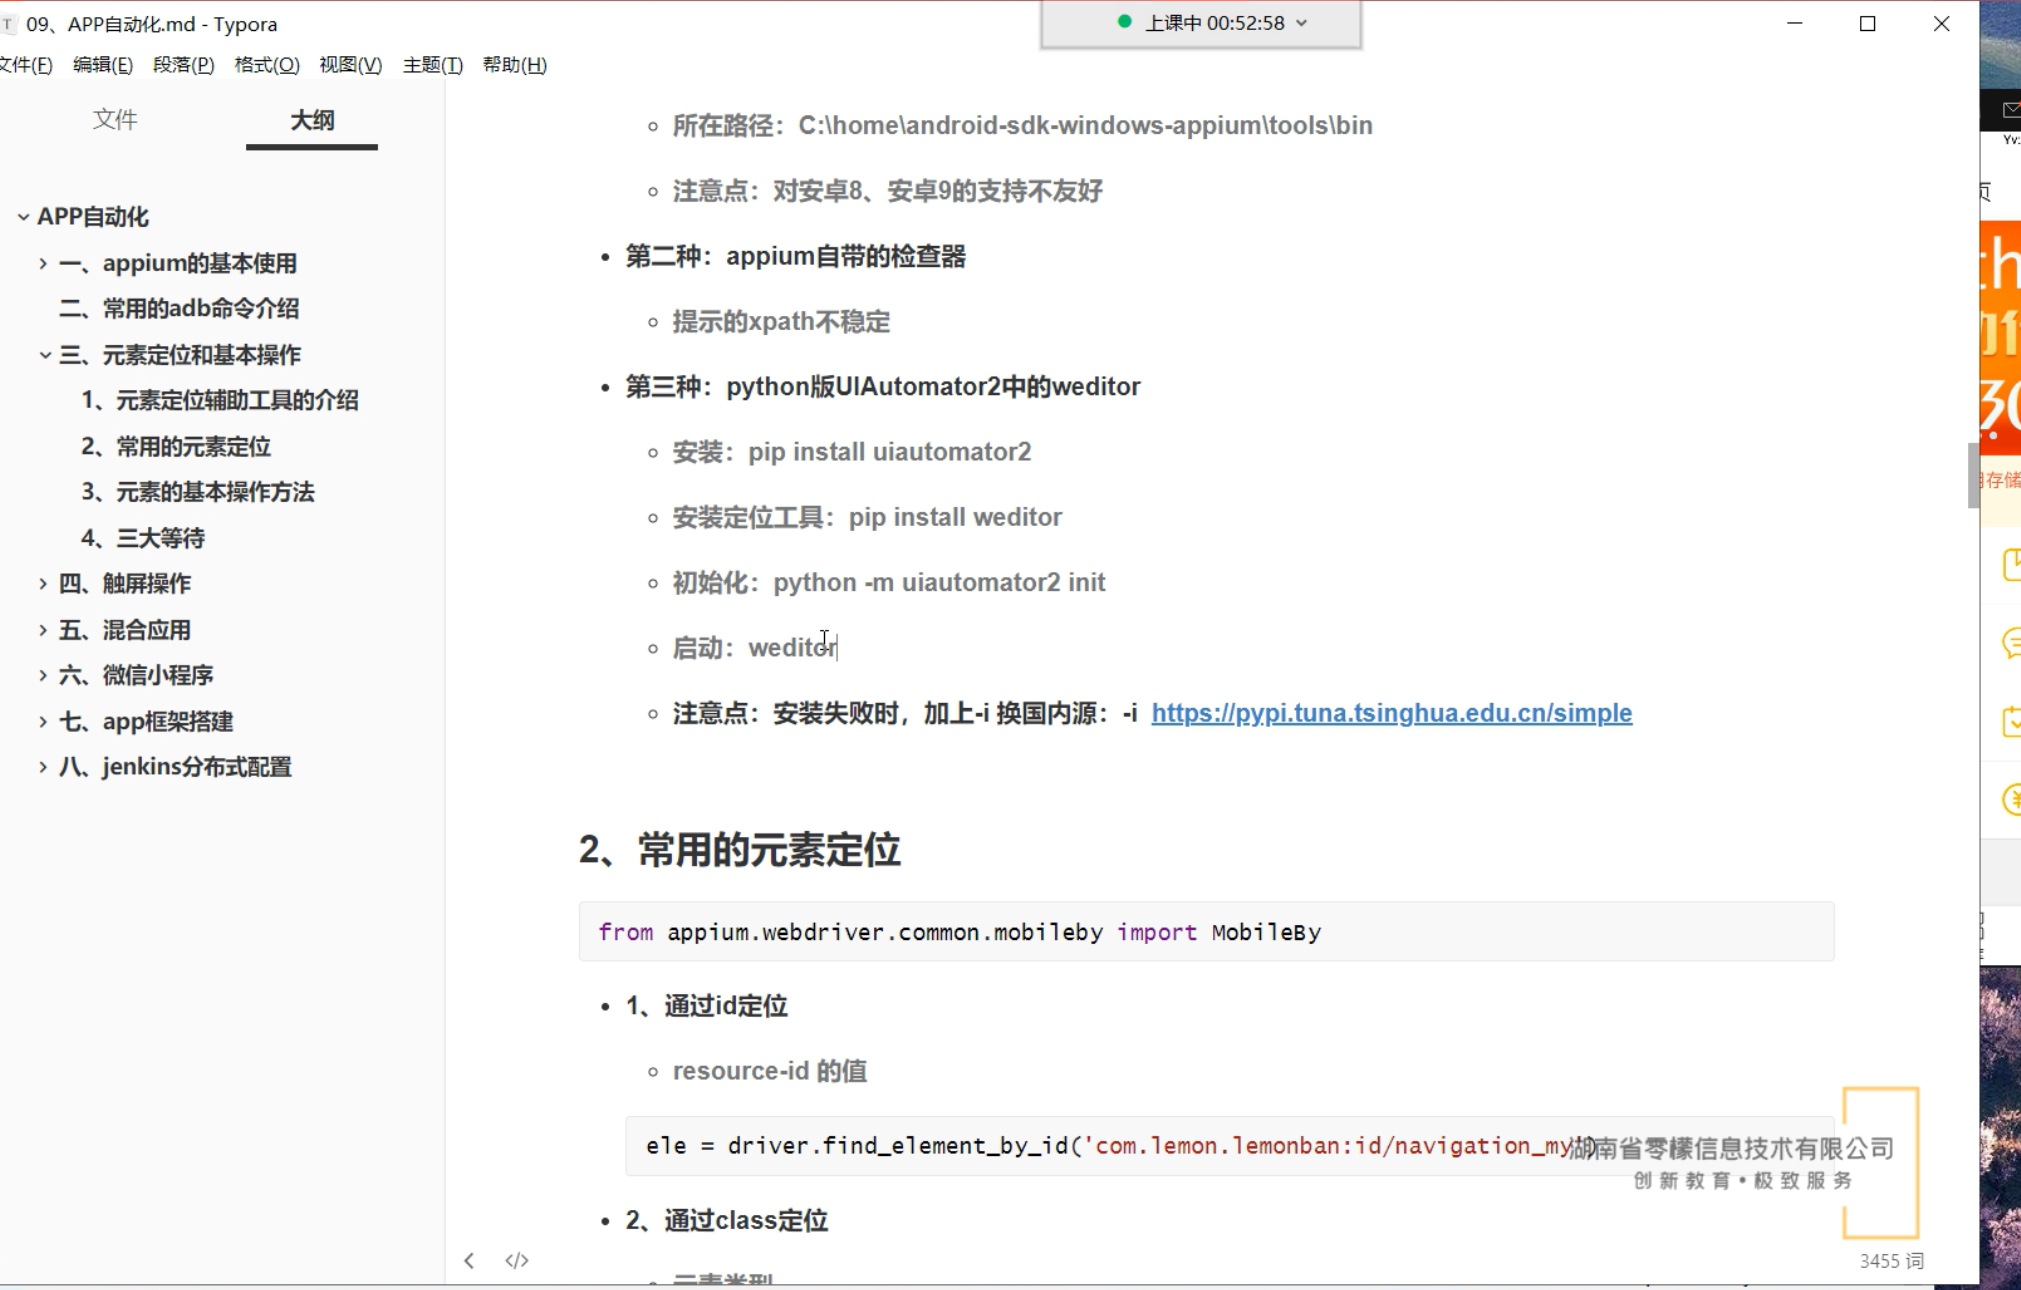Viewport: 2021px width, 1290px height.
Task: Click word count 3455 indicator
Action: (1890, 1260)
